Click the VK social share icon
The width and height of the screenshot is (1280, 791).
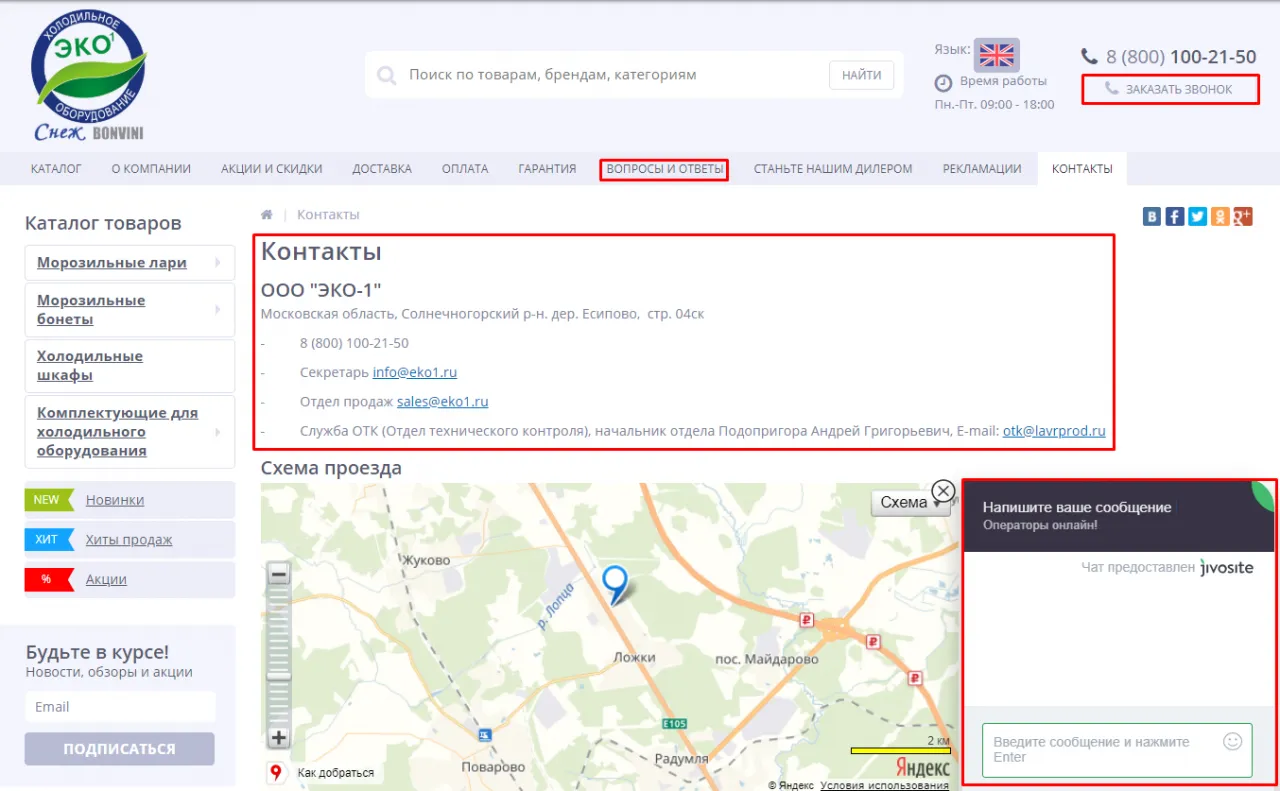pyautogui.click(x=1152, y=216)
